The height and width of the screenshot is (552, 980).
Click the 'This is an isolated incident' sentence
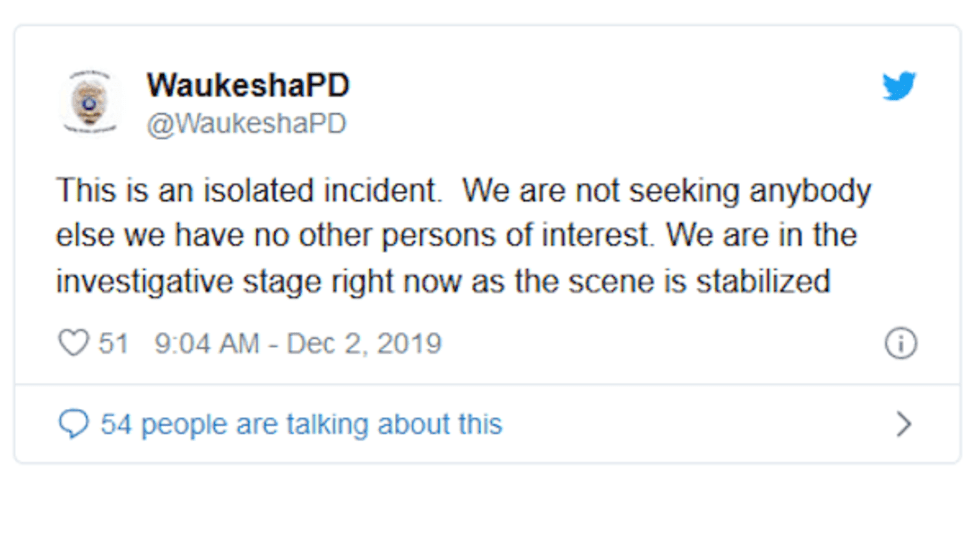coord(246,190)
